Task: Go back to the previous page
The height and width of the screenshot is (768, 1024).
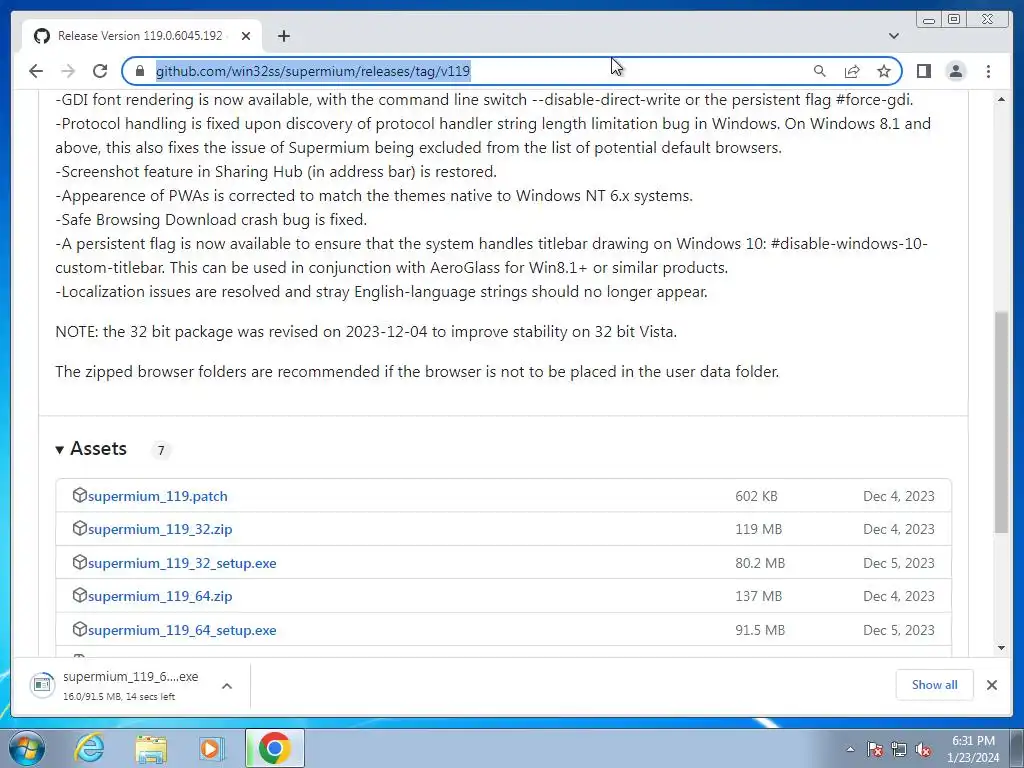Action: click(36, 71)
